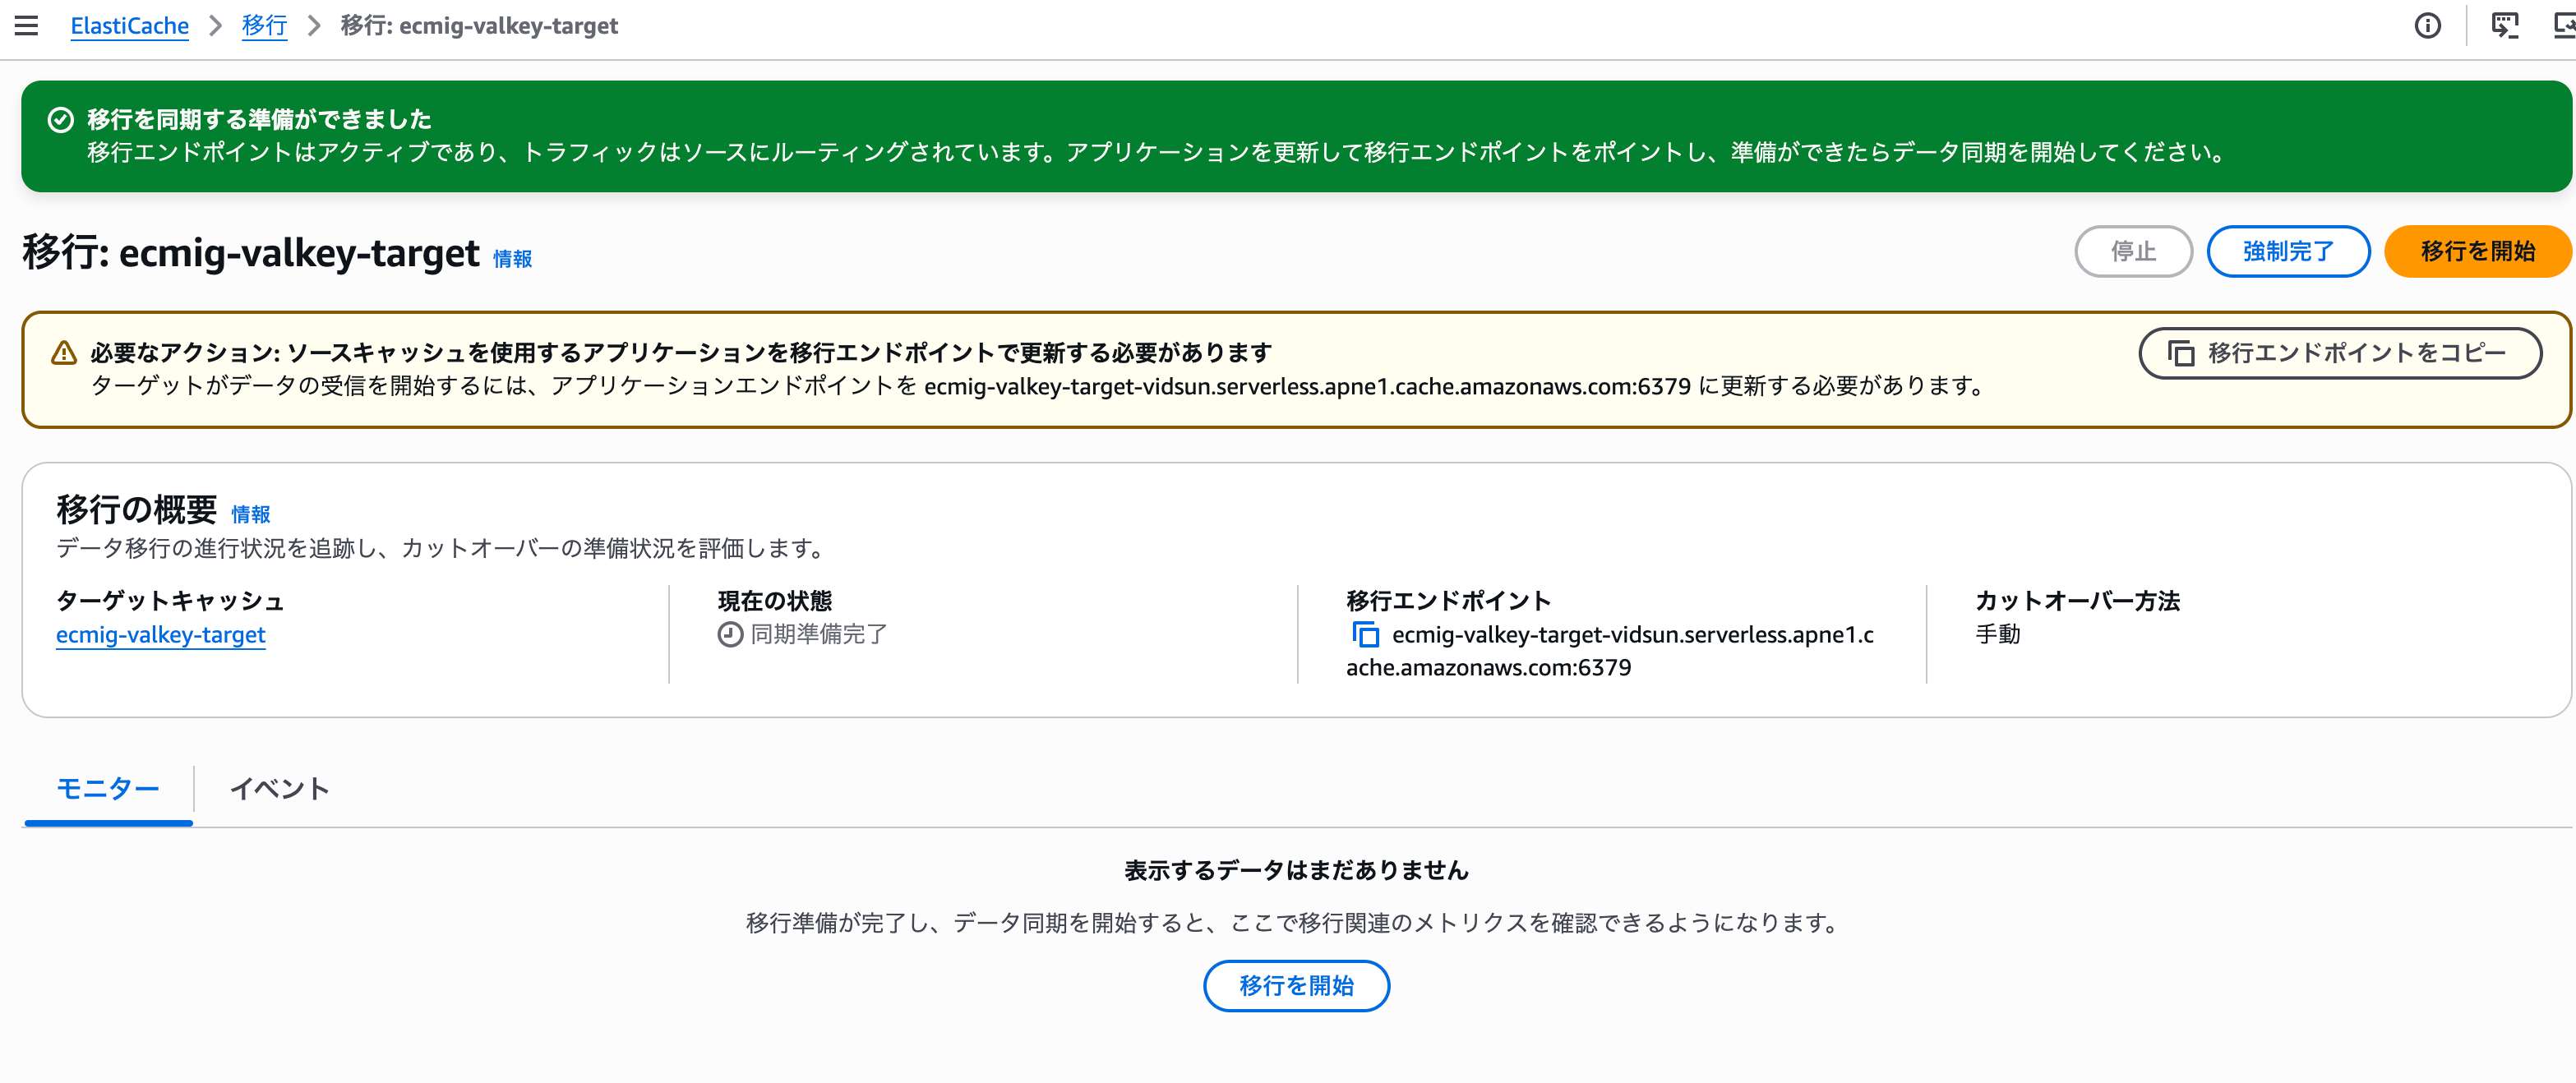Open the tutorials icon in header
2576x1083 pixels.
2504,25
